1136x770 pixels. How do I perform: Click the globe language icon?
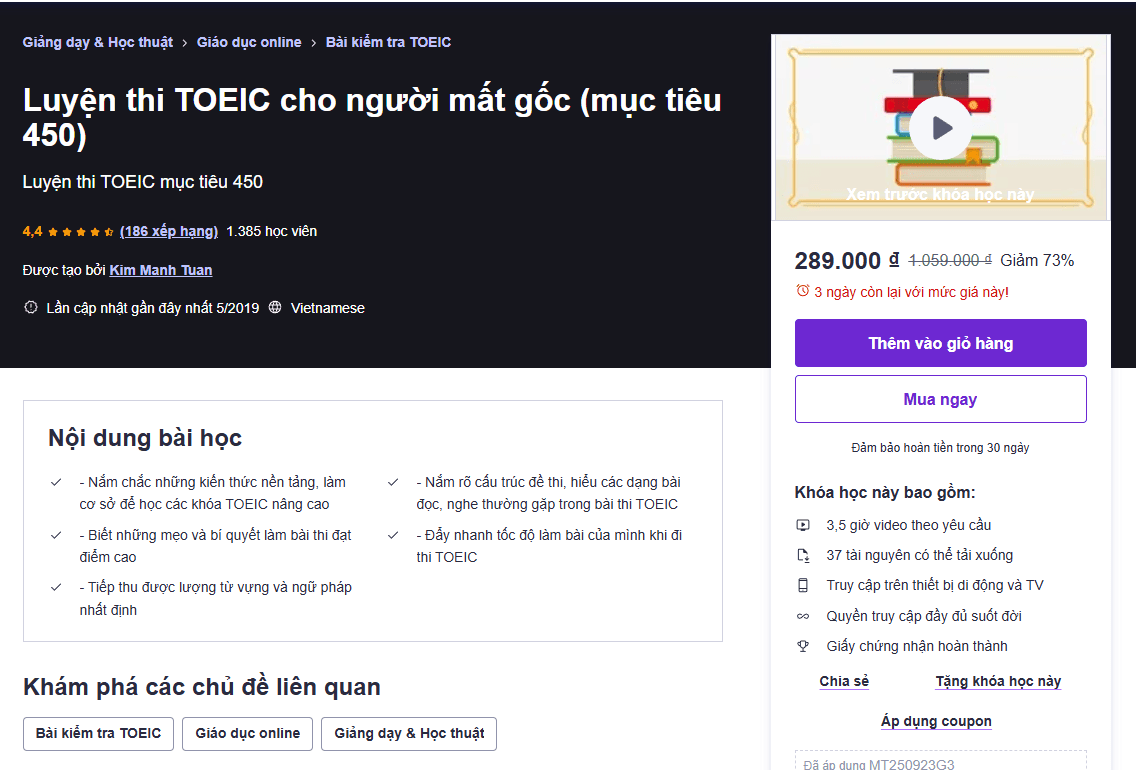[275, 307]
